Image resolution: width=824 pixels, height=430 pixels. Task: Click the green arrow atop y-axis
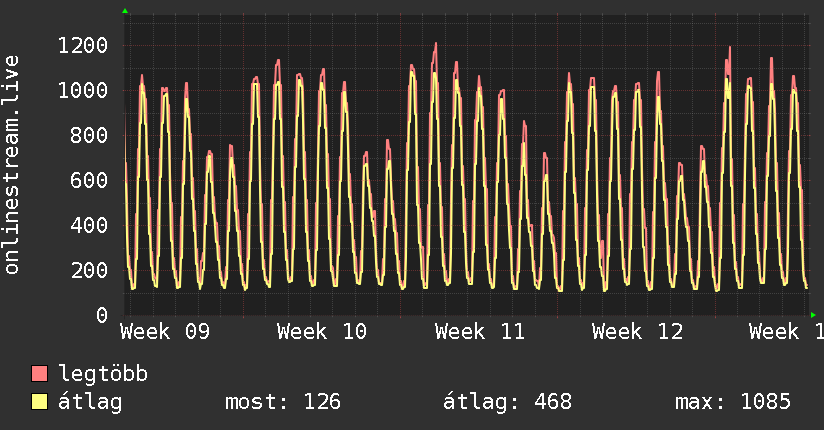pyautogui.click(x=125, y=10)
